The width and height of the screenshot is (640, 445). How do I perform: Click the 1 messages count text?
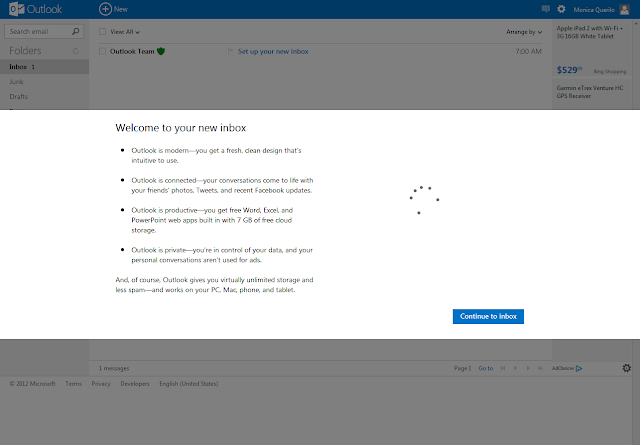tap(114, 368)
